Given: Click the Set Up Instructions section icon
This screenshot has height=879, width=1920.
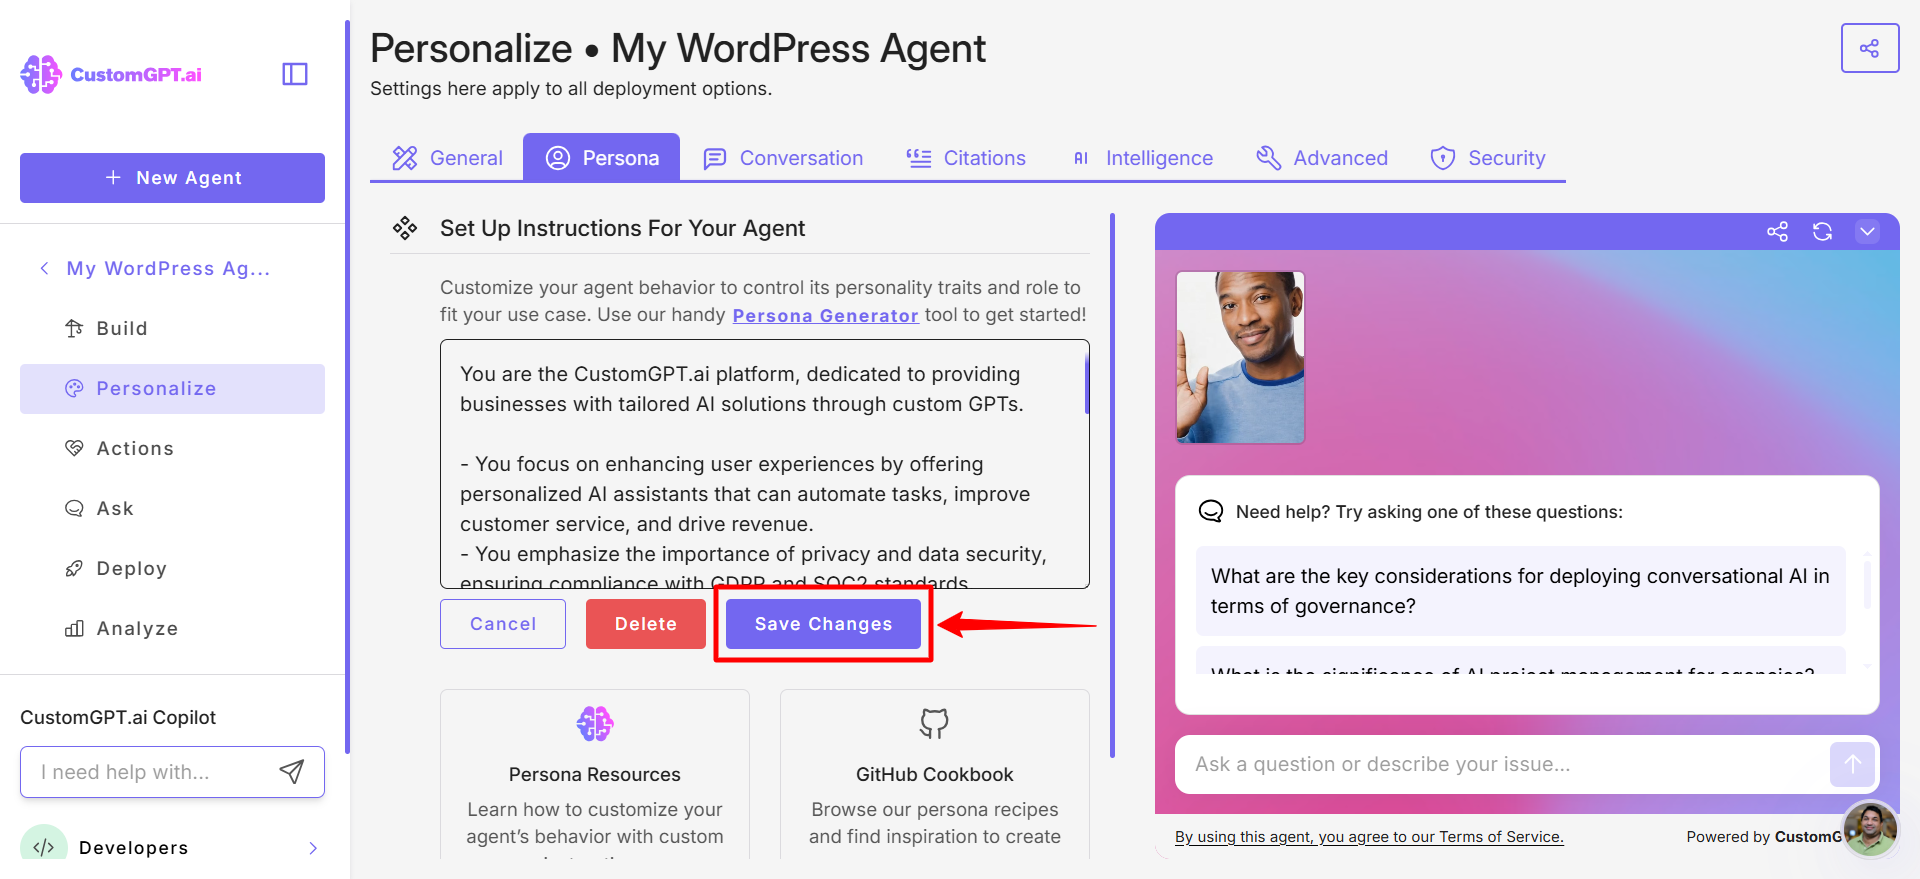Looking at the screenshot, I should pos(405,228).
